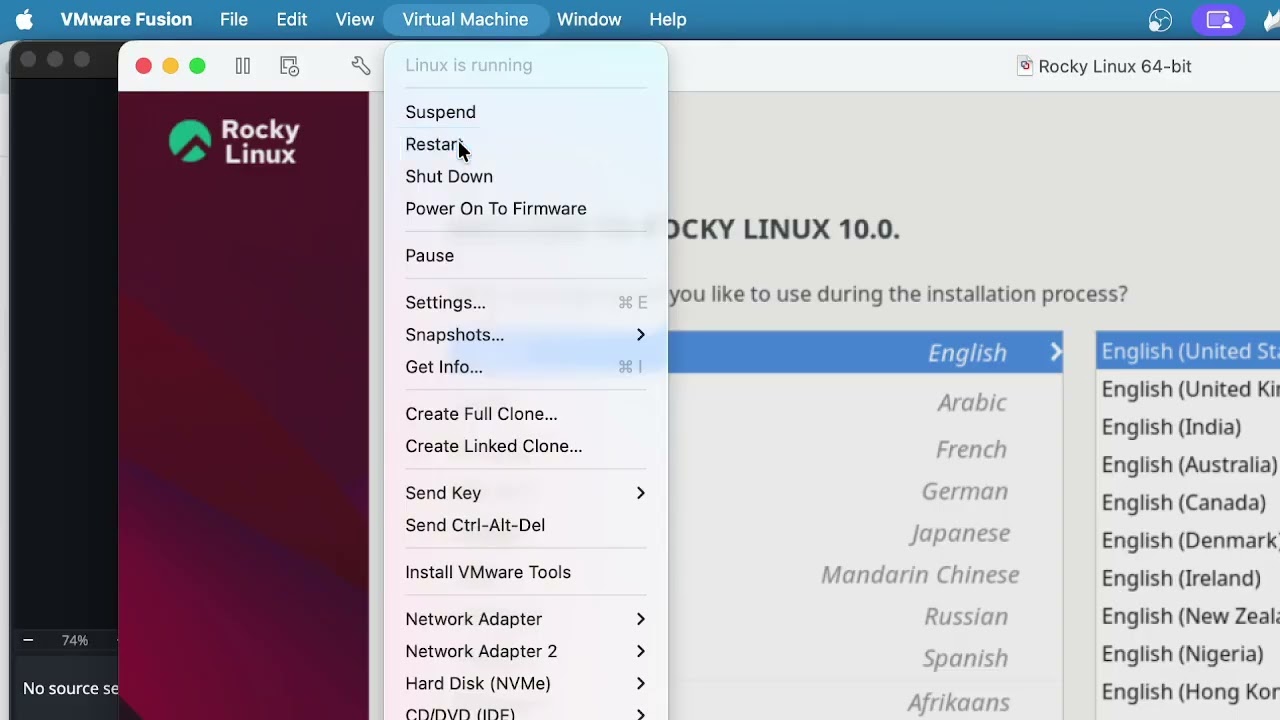Select Shut Down menu entry
Screen dimensions: 1280x720
click(x=526, y=176)
